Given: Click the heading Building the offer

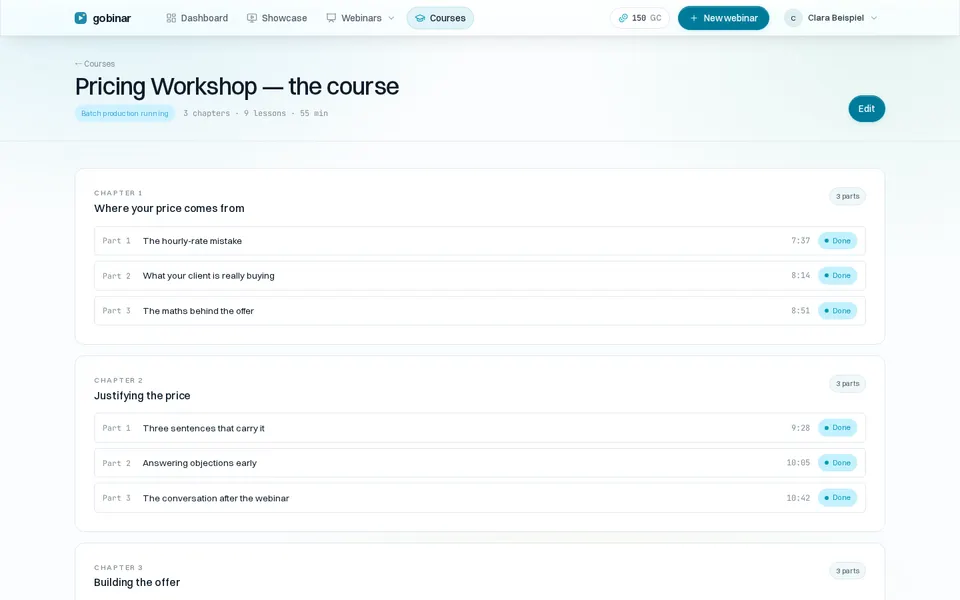Looking at the screenshot, I should click(137, 582).
